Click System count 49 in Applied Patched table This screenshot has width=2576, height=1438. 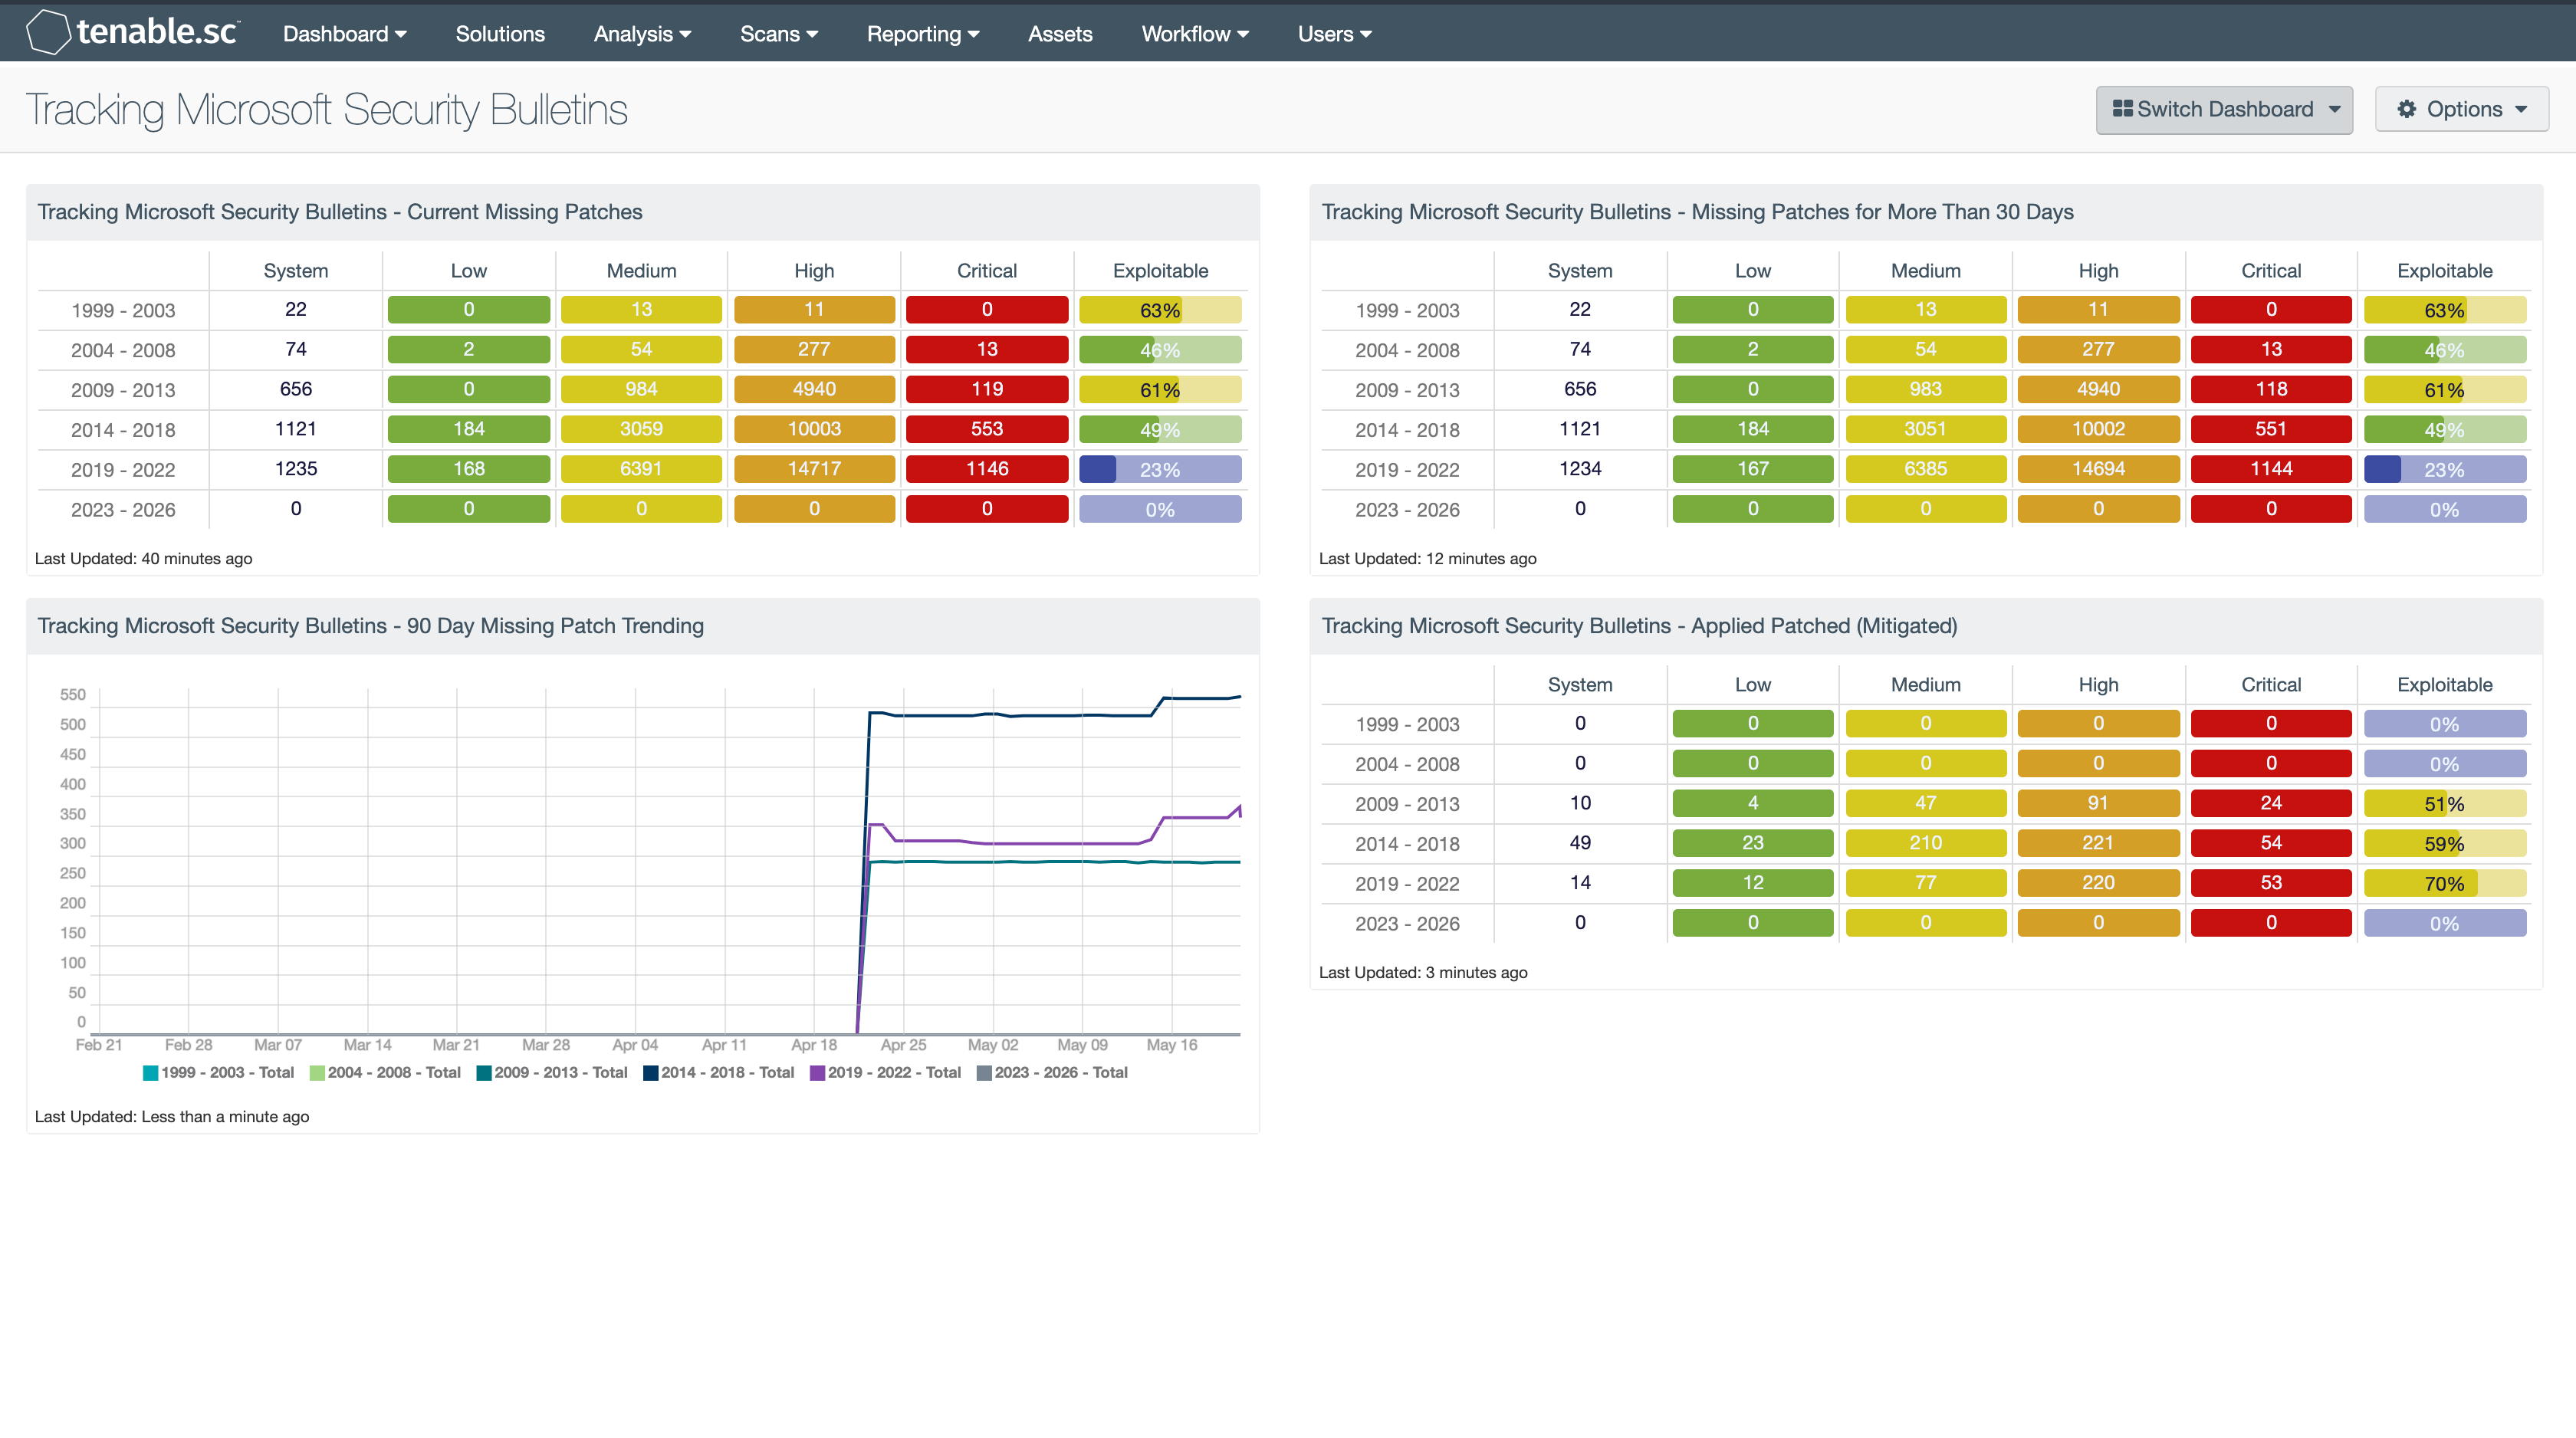coord(1580,843)
